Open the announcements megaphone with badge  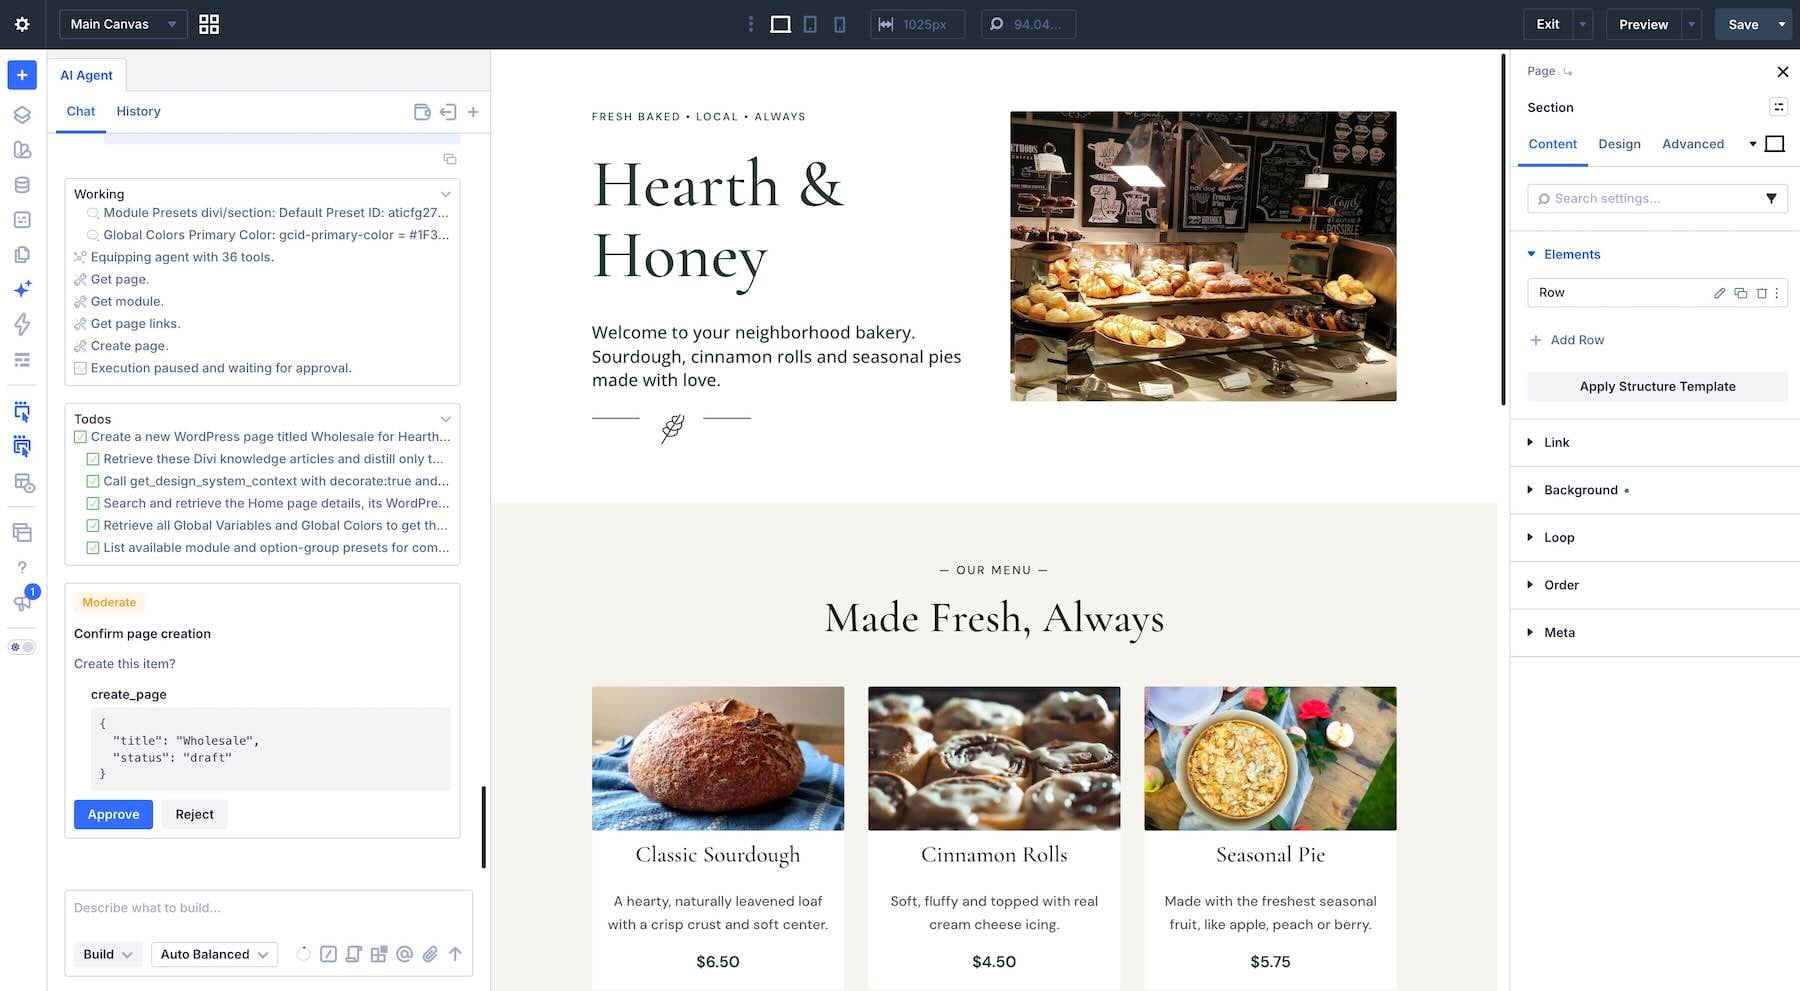coord(24,600)
